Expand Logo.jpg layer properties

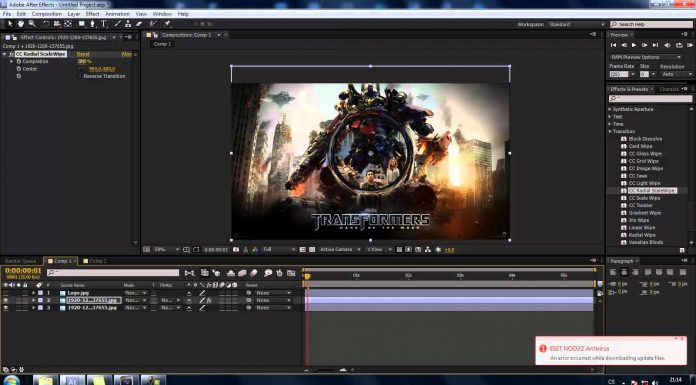(33, 293)
